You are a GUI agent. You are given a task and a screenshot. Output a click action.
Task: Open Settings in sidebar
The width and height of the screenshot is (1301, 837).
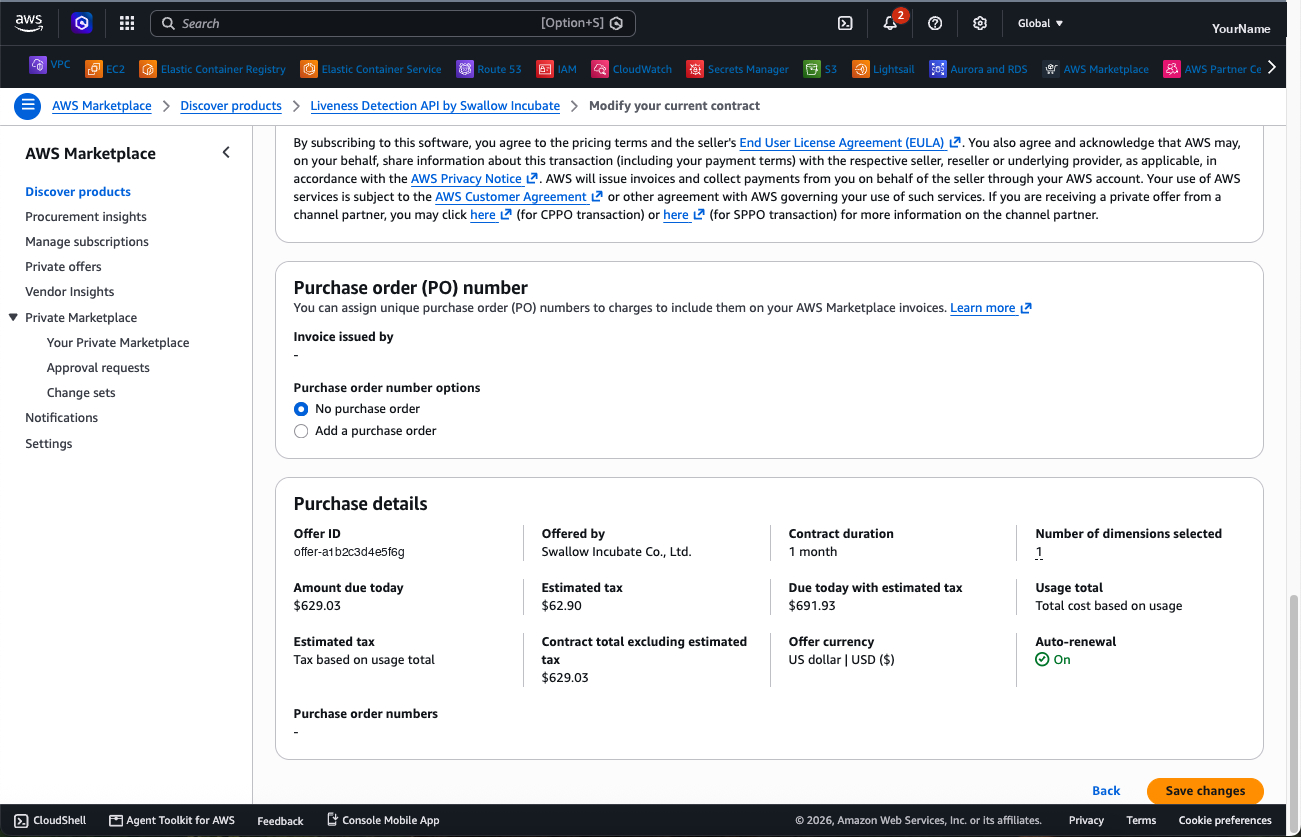point(49,444)
